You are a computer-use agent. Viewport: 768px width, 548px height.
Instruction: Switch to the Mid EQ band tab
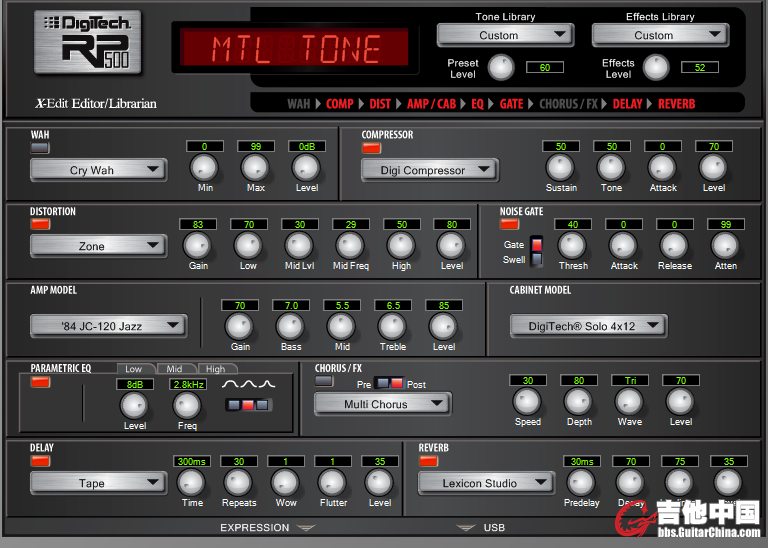click(174, 369)
